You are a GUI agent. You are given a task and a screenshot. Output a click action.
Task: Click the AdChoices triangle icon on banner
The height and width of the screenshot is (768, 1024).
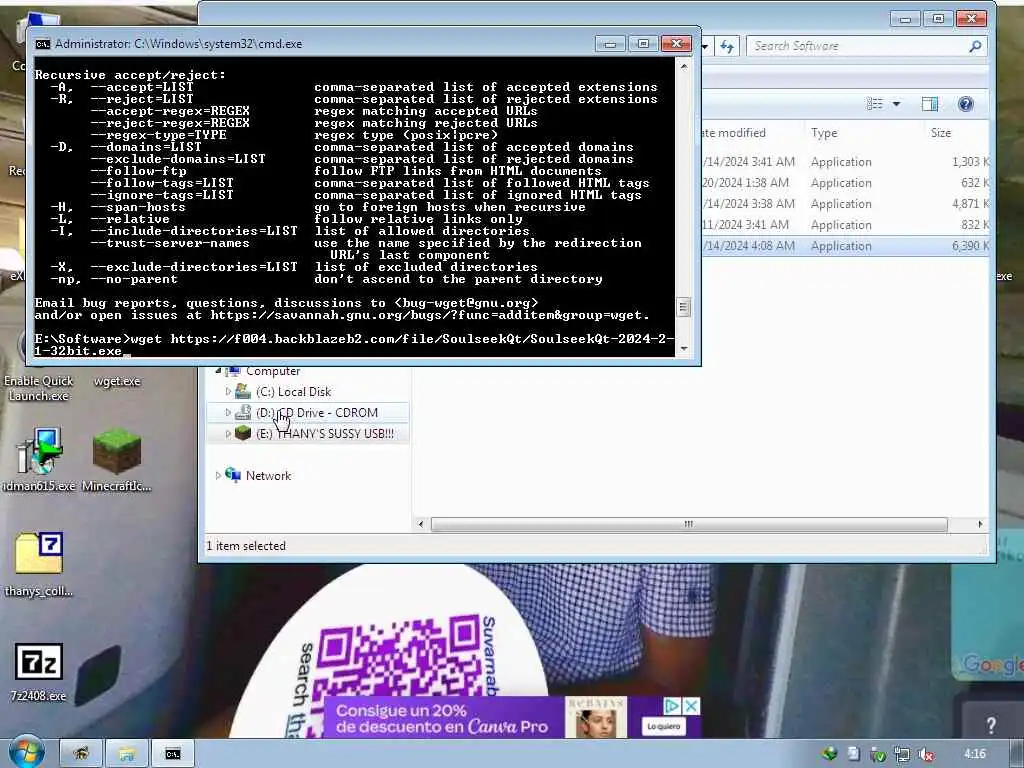(x=672, y=706)
